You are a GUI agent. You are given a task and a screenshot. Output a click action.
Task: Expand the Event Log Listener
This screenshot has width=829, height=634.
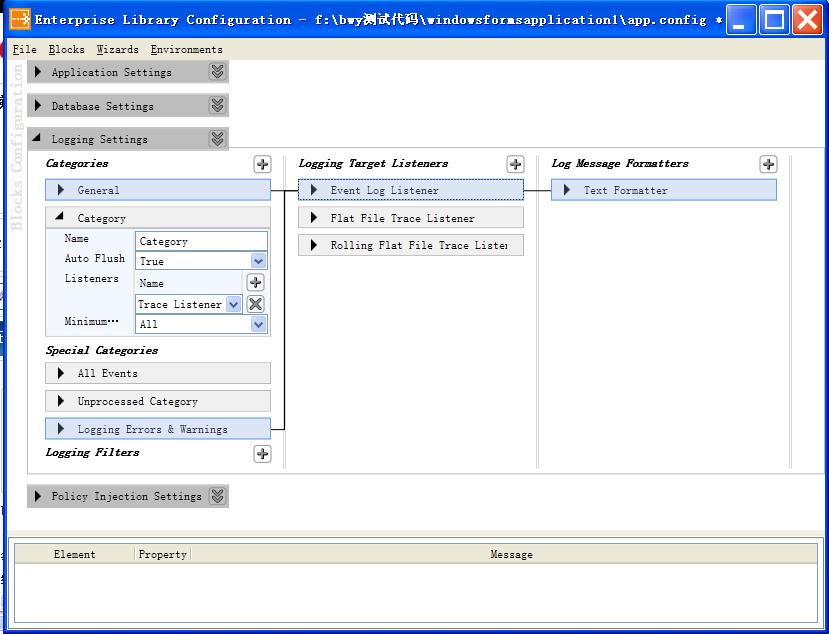(314, 190)
